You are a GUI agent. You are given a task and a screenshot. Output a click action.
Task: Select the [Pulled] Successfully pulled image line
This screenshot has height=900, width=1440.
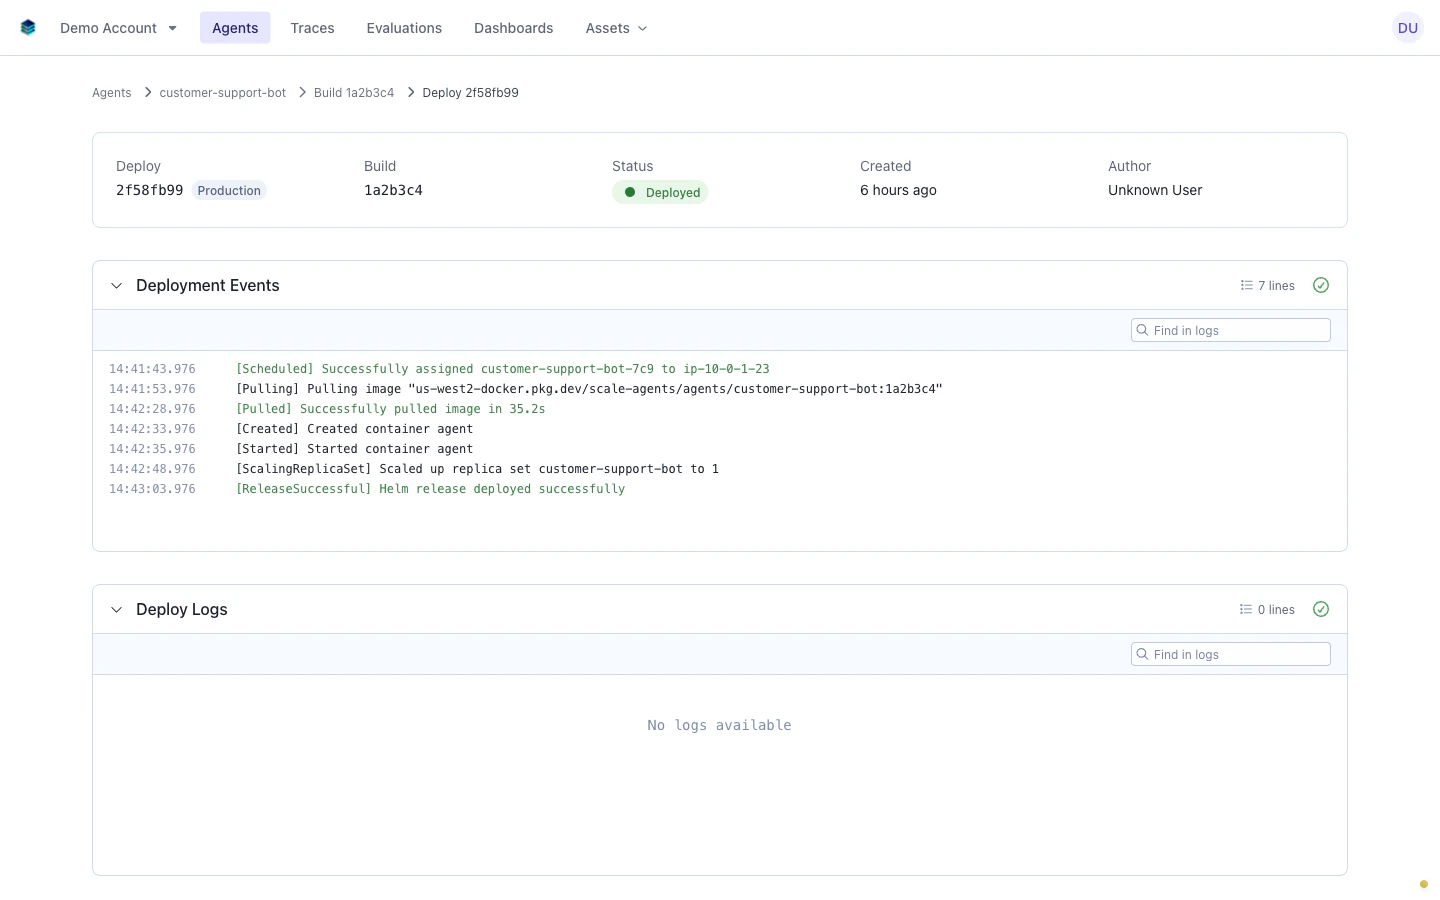click(390, 409)
